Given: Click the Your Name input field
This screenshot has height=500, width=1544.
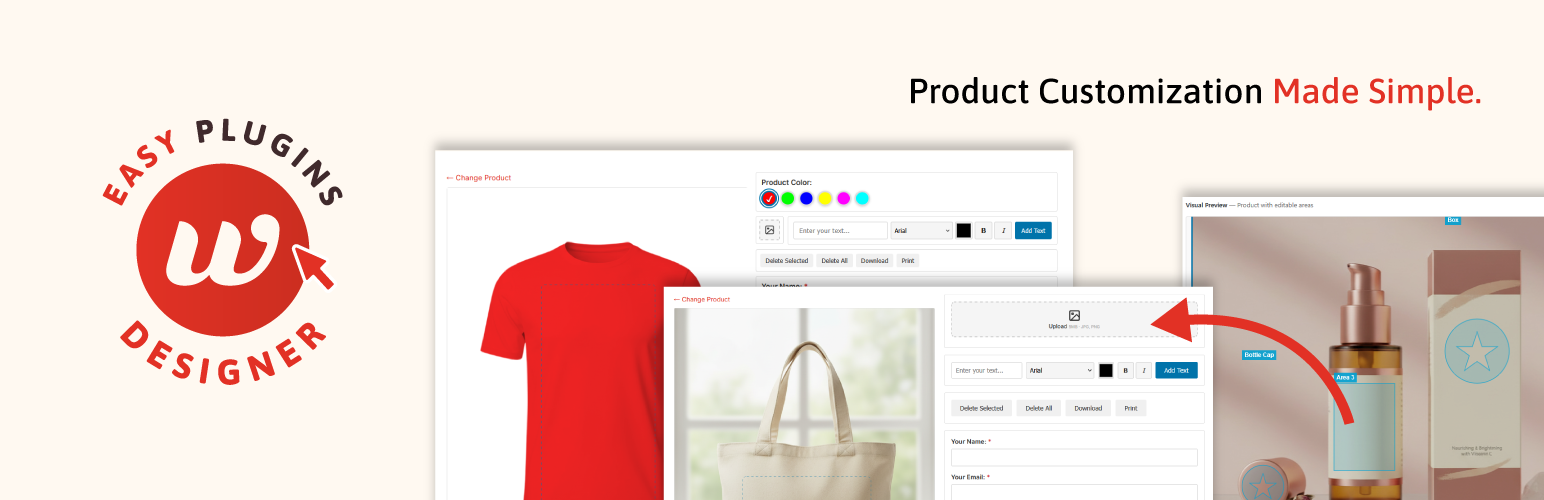Looking at the screenshot, I should tap(1074, 457).
